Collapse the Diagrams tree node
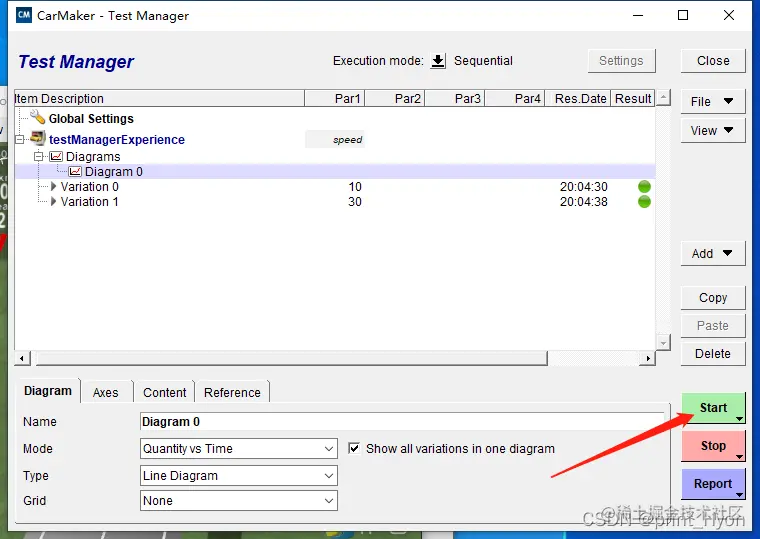 click(x=38, y=157)
